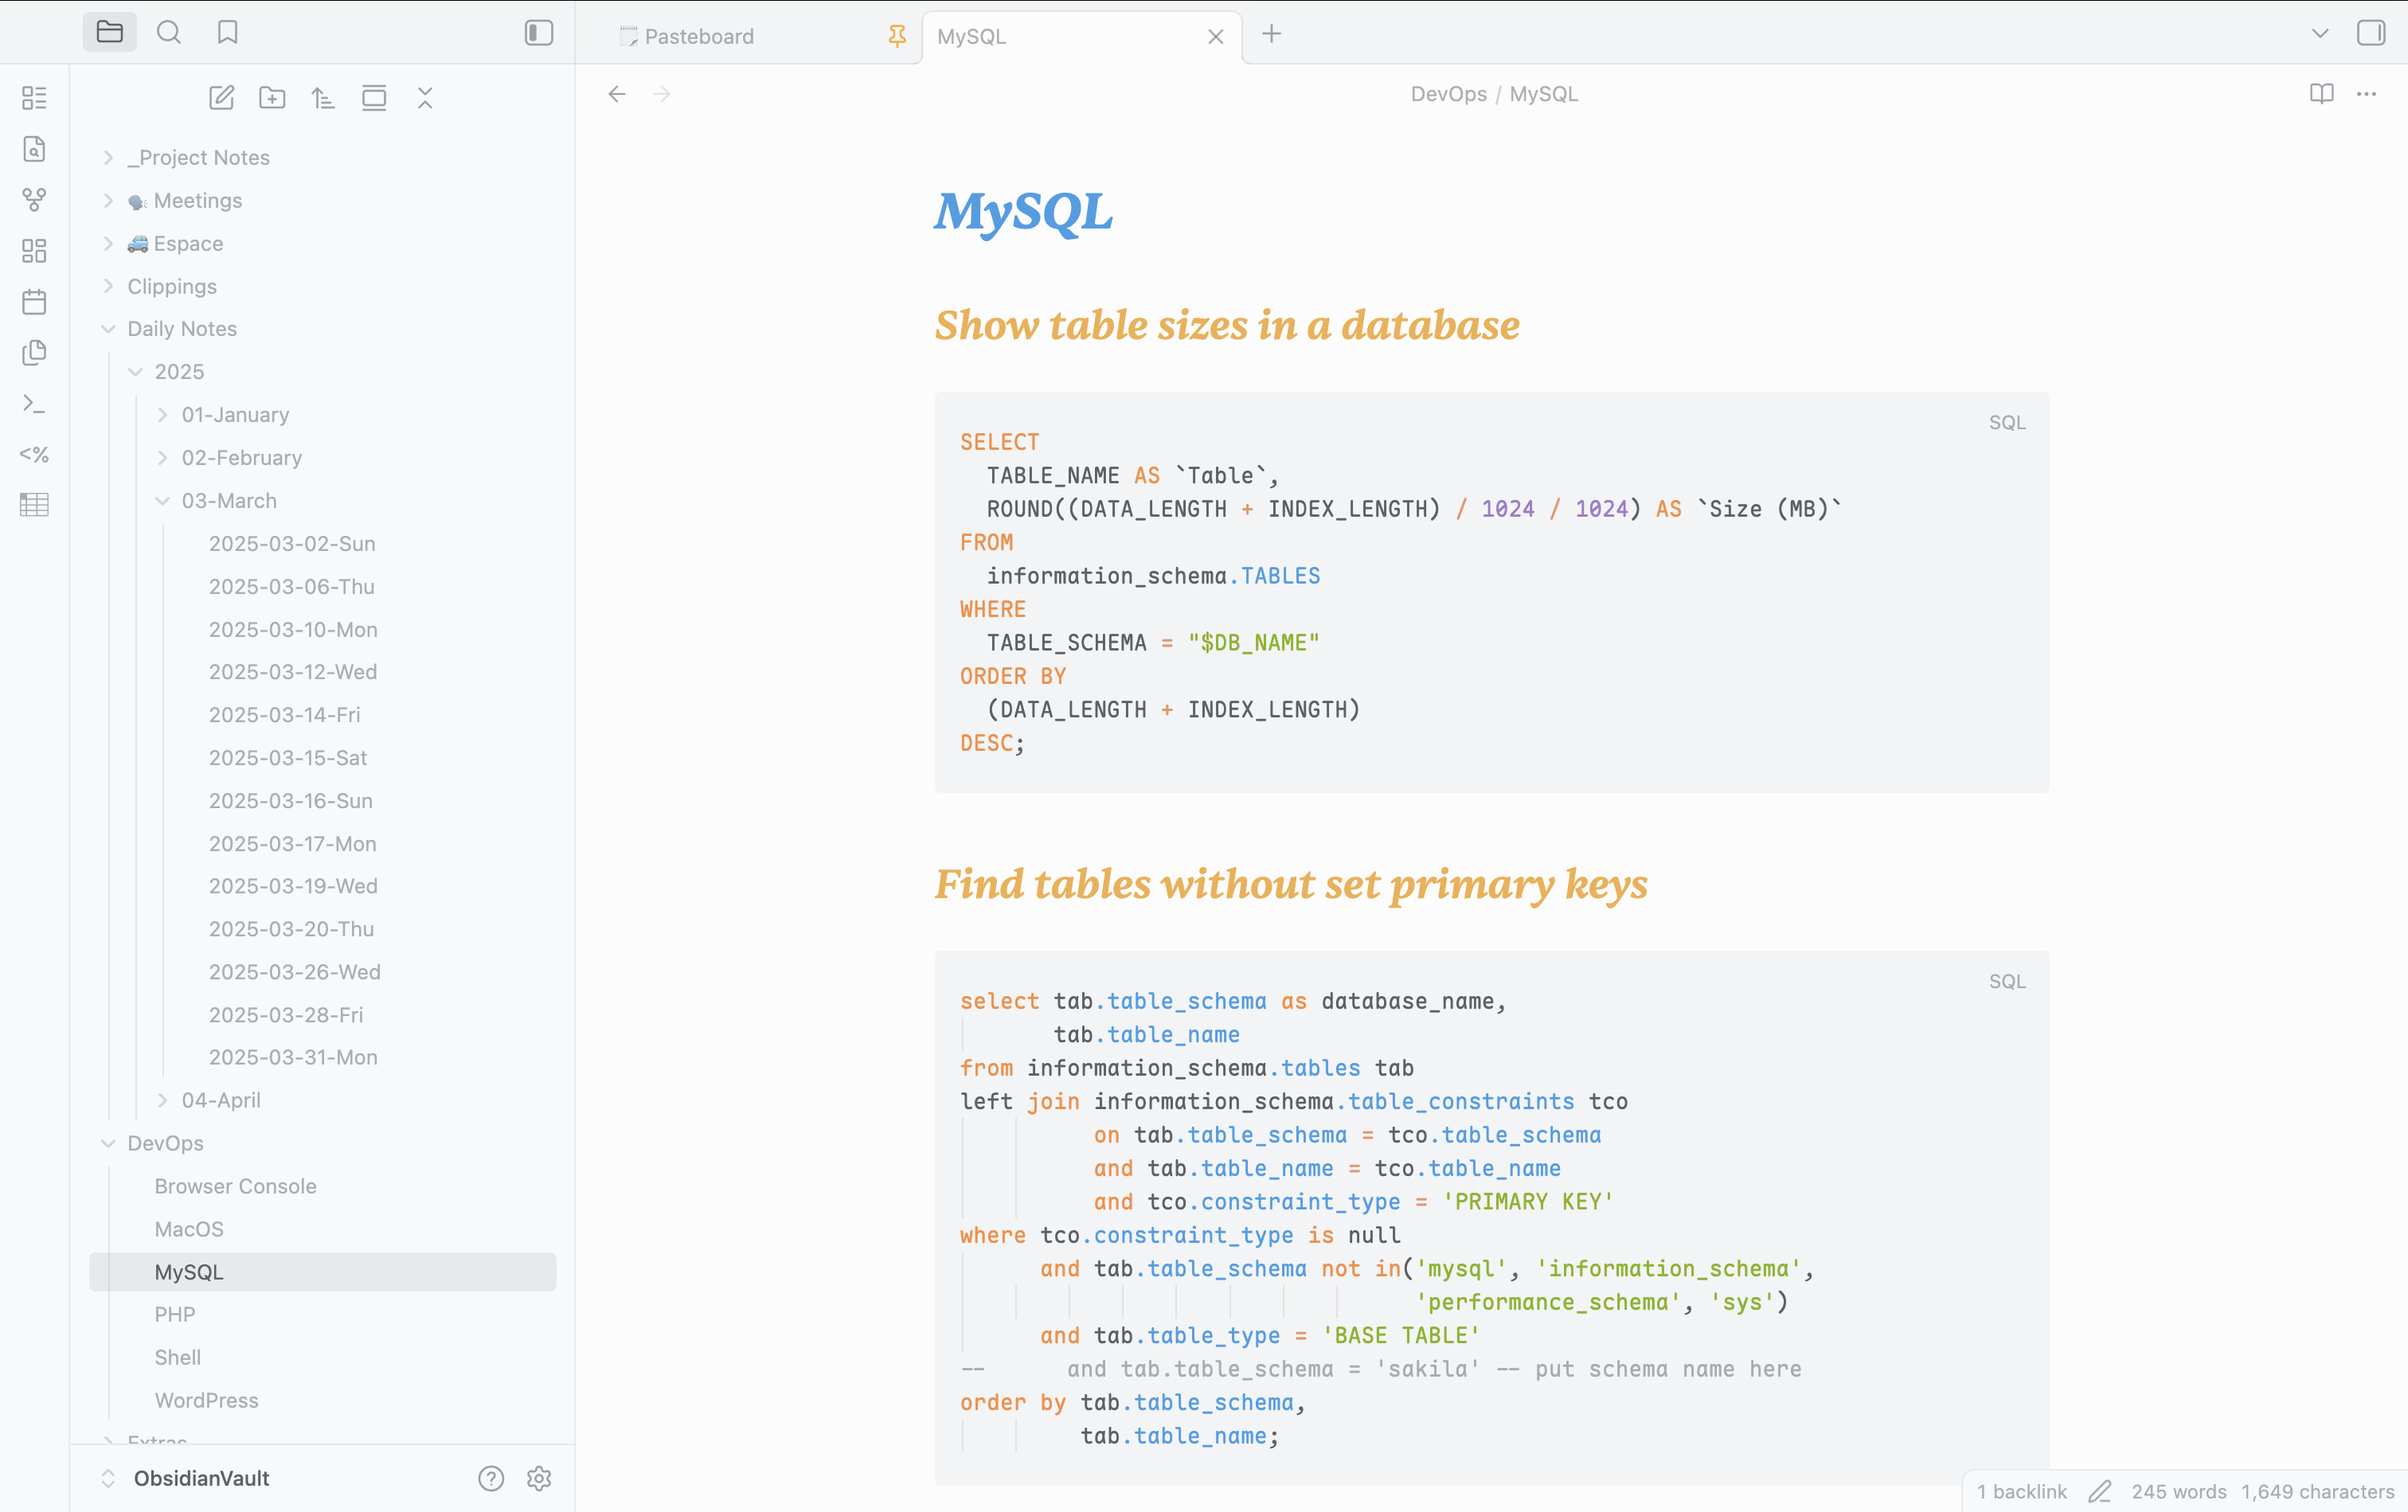Change the sort order icon
The image size is (2408, 1512).
coord(323,98)
